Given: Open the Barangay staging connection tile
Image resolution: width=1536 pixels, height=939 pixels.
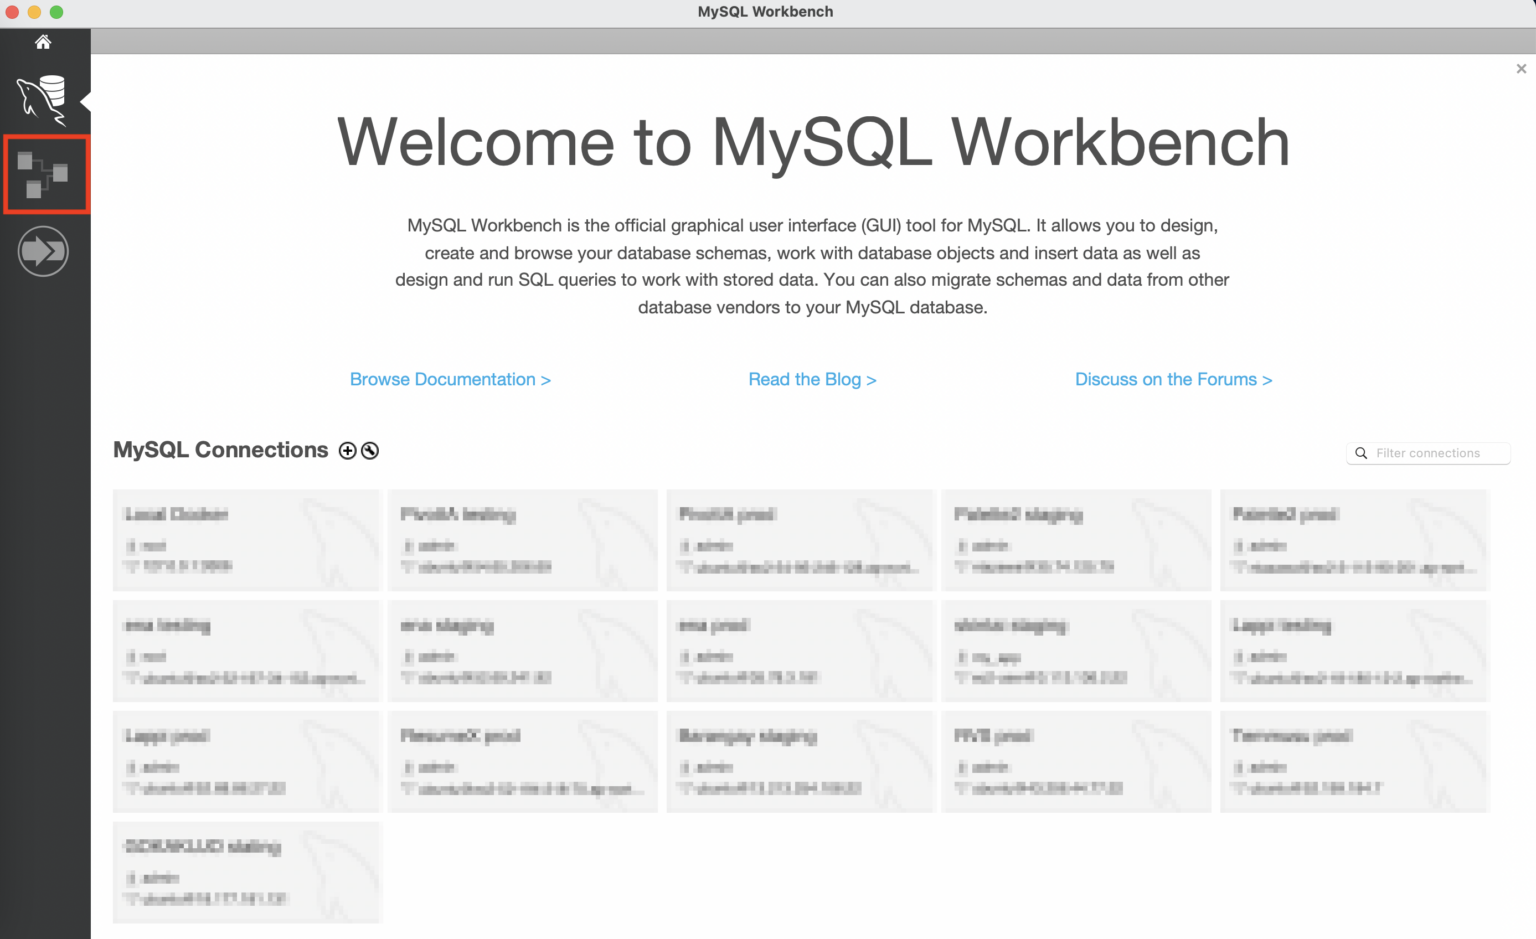Looking at the screenshot, I should coord(800,761).
